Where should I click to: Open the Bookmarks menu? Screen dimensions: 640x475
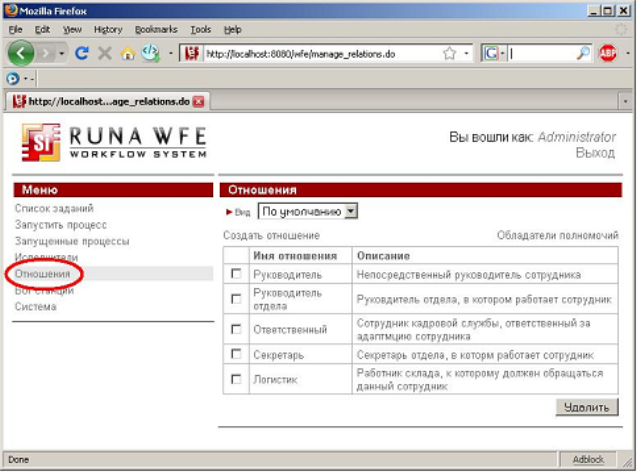coord(154,30)
